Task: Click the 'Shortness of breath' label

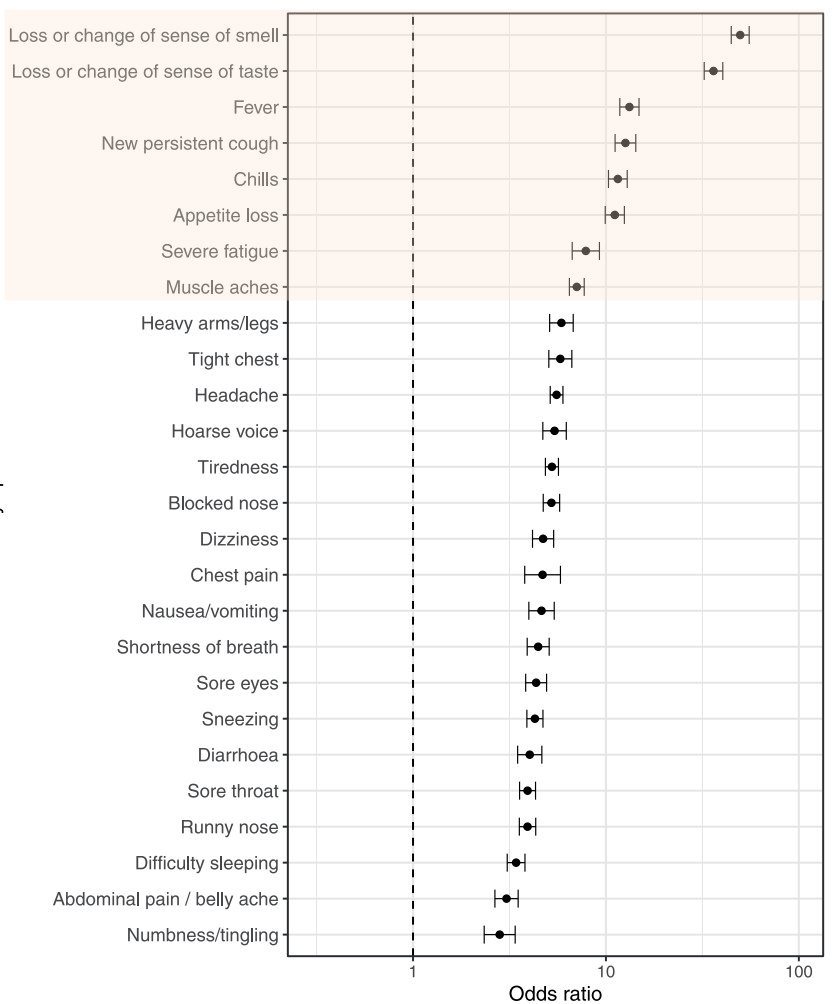Action: pyautogui.click(x=197, y=647)
